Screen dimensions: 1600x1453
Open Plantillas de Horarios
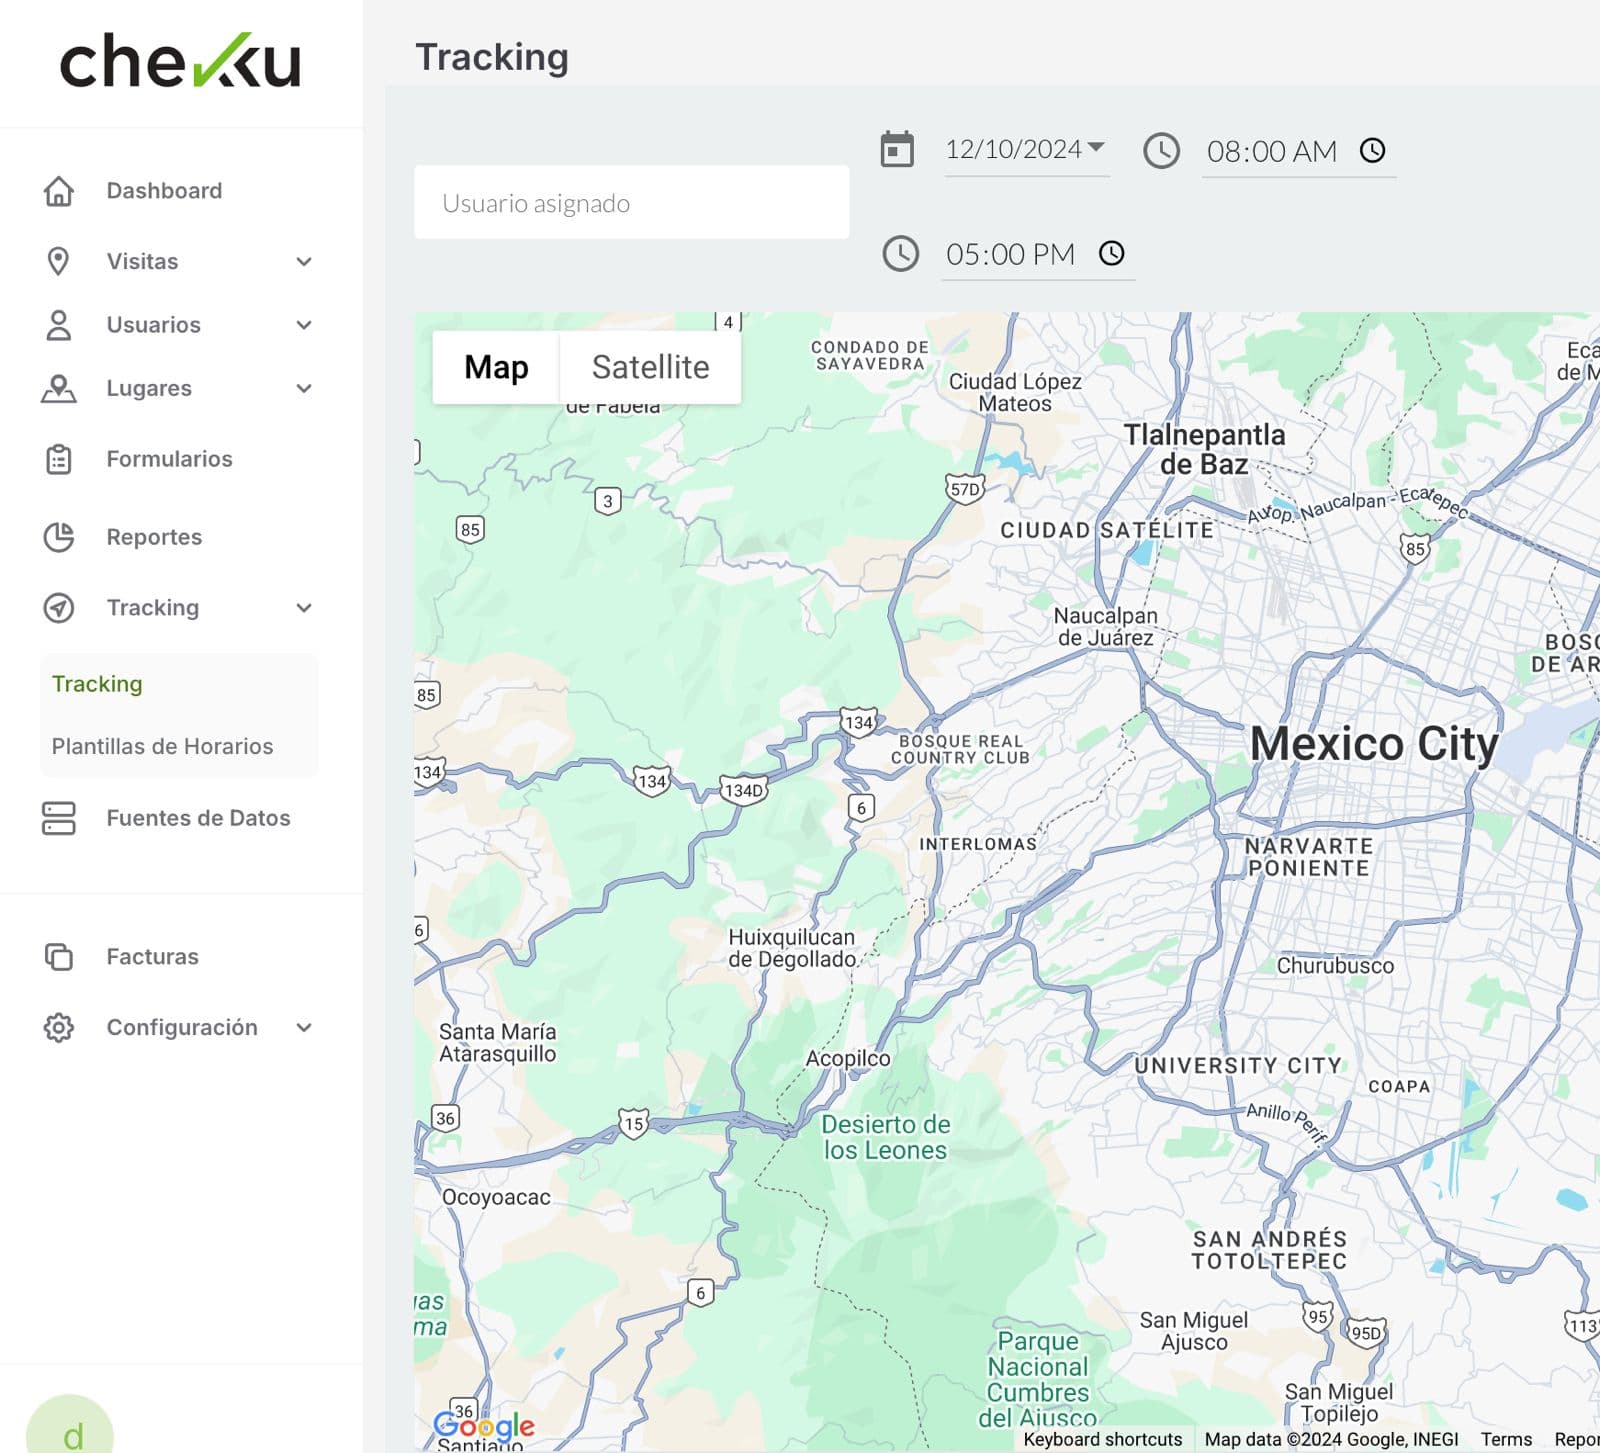[x=161, y=746]
